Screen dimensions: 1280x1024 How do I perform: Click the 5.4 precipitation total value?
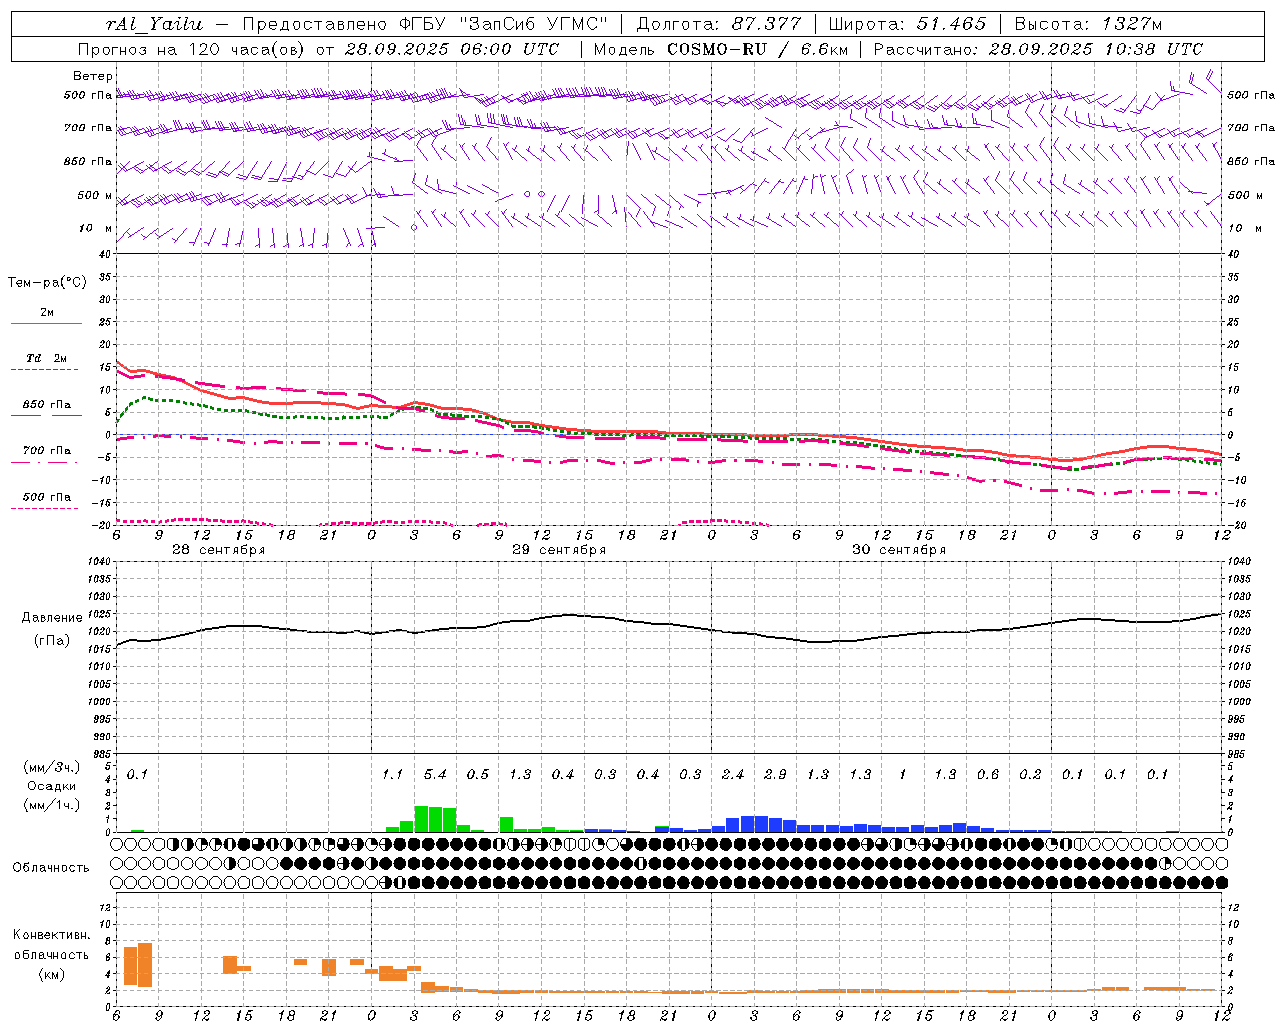coord(435,775)
